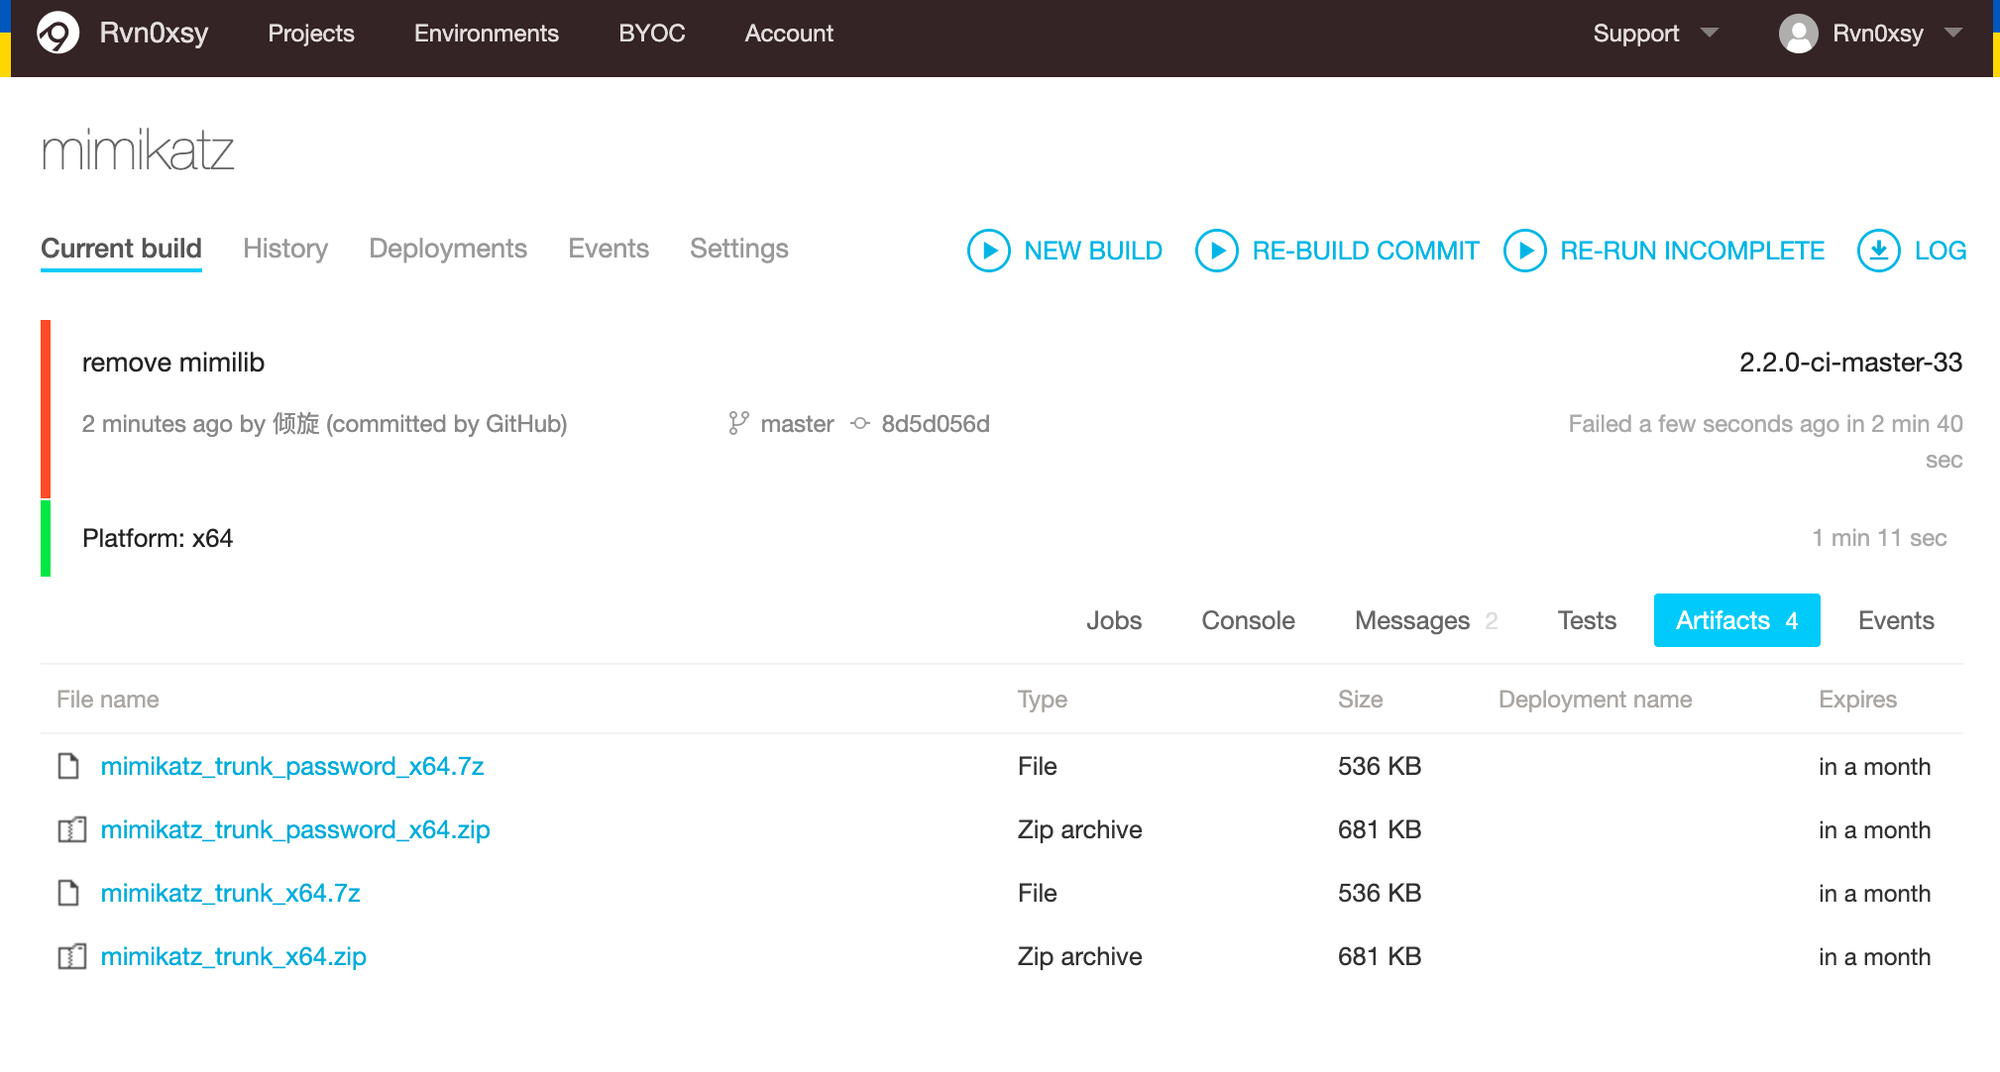
Task: Click zip icon beside mimikatz_trunk_x64.zip
Action: 71,957
